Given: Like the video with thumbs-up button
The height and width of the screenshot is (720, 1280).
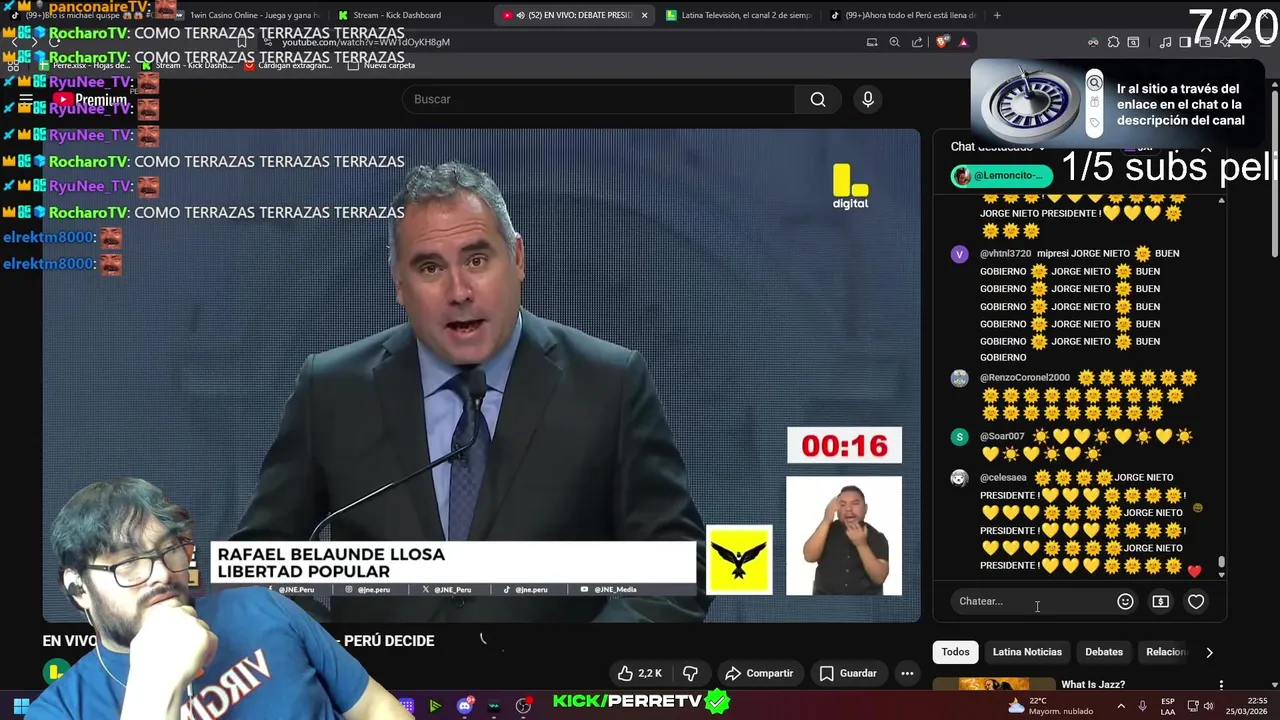Looking at the screenshot, I should (639, 673).
